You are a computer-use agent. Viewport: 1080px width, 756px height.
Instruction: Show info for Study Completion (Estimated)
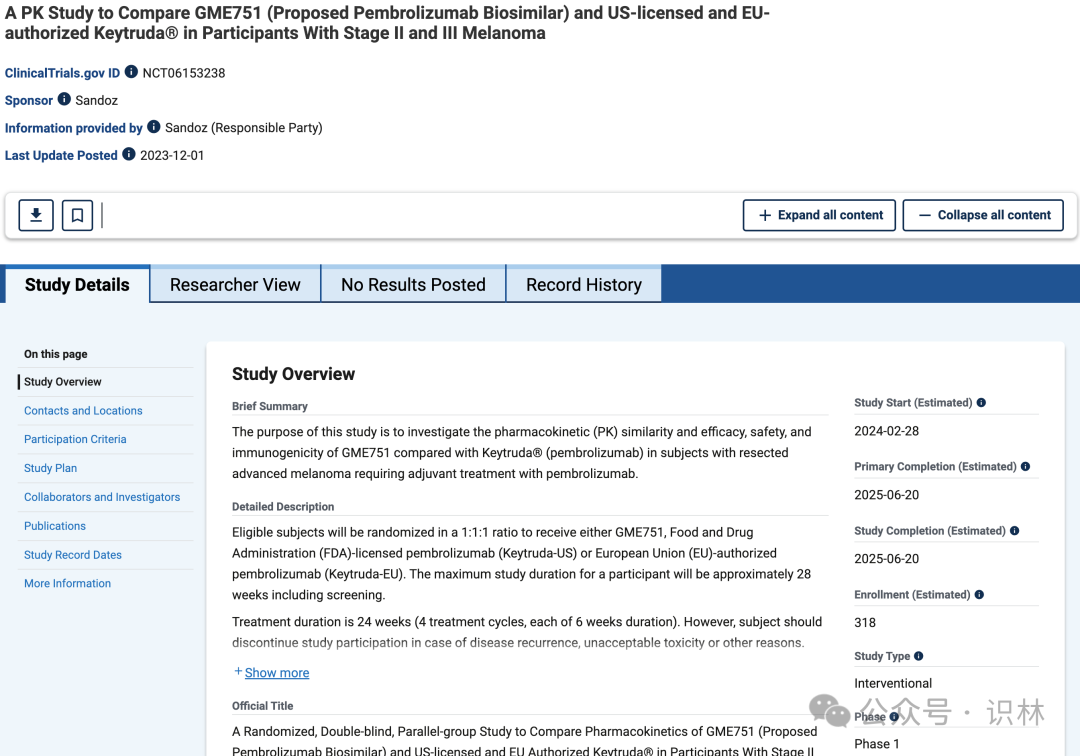pyautogui.click(x=1015, y=531)
